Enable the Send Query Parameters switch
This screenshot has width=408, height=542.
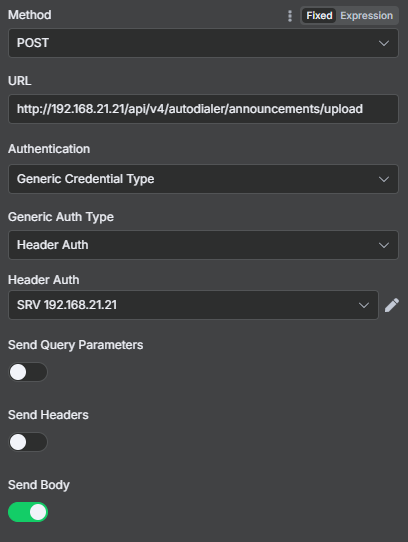(28, 372)
